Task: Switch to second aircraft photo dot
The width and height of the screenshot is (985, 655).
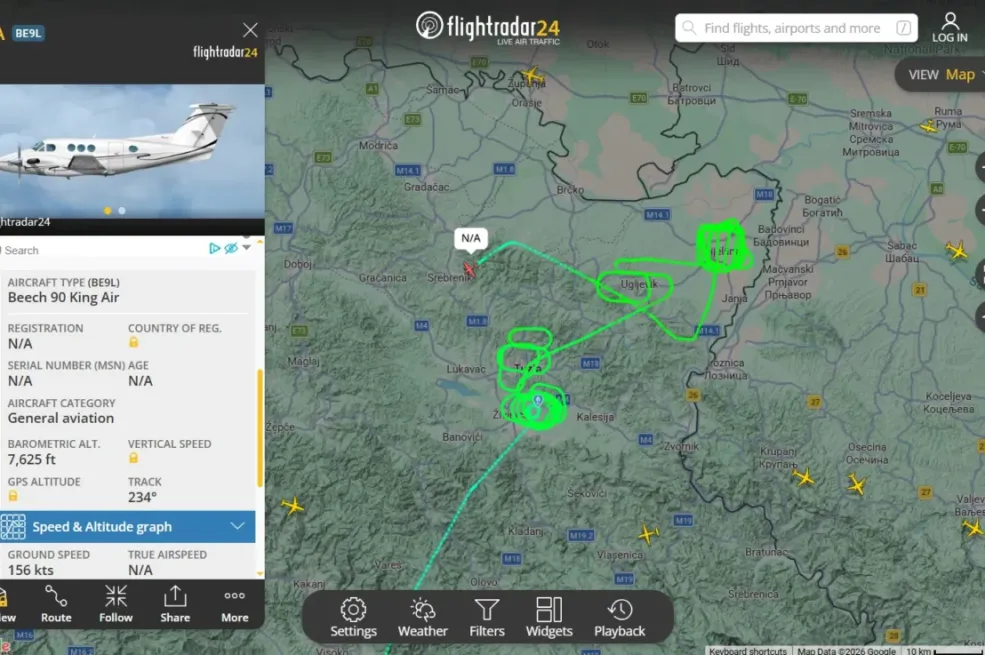Action: click(x=122, y=211)
